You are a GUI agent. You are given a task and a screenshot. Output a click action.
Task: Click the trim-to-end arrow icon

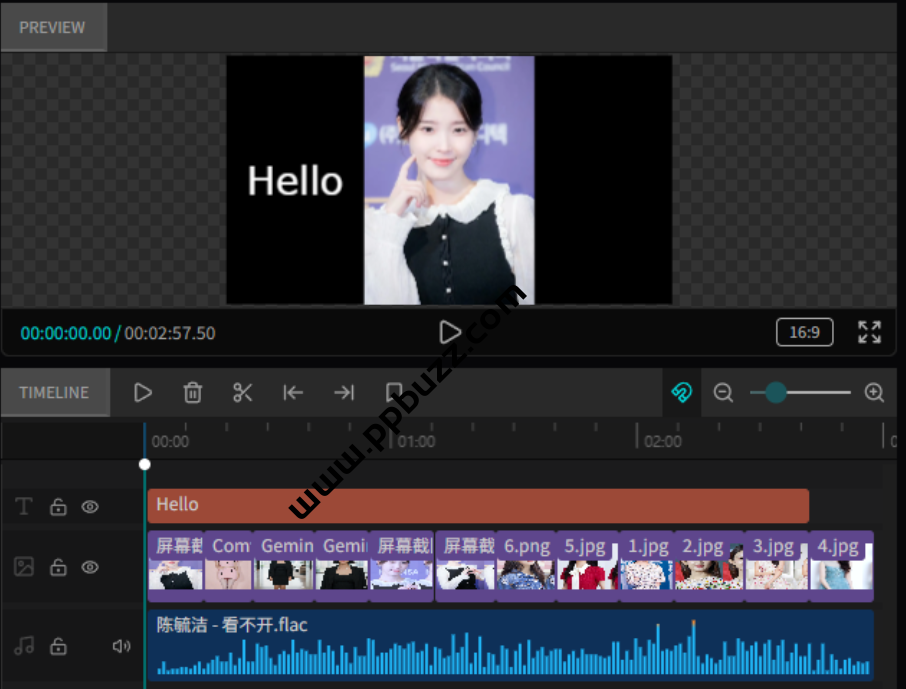(344, 393)
